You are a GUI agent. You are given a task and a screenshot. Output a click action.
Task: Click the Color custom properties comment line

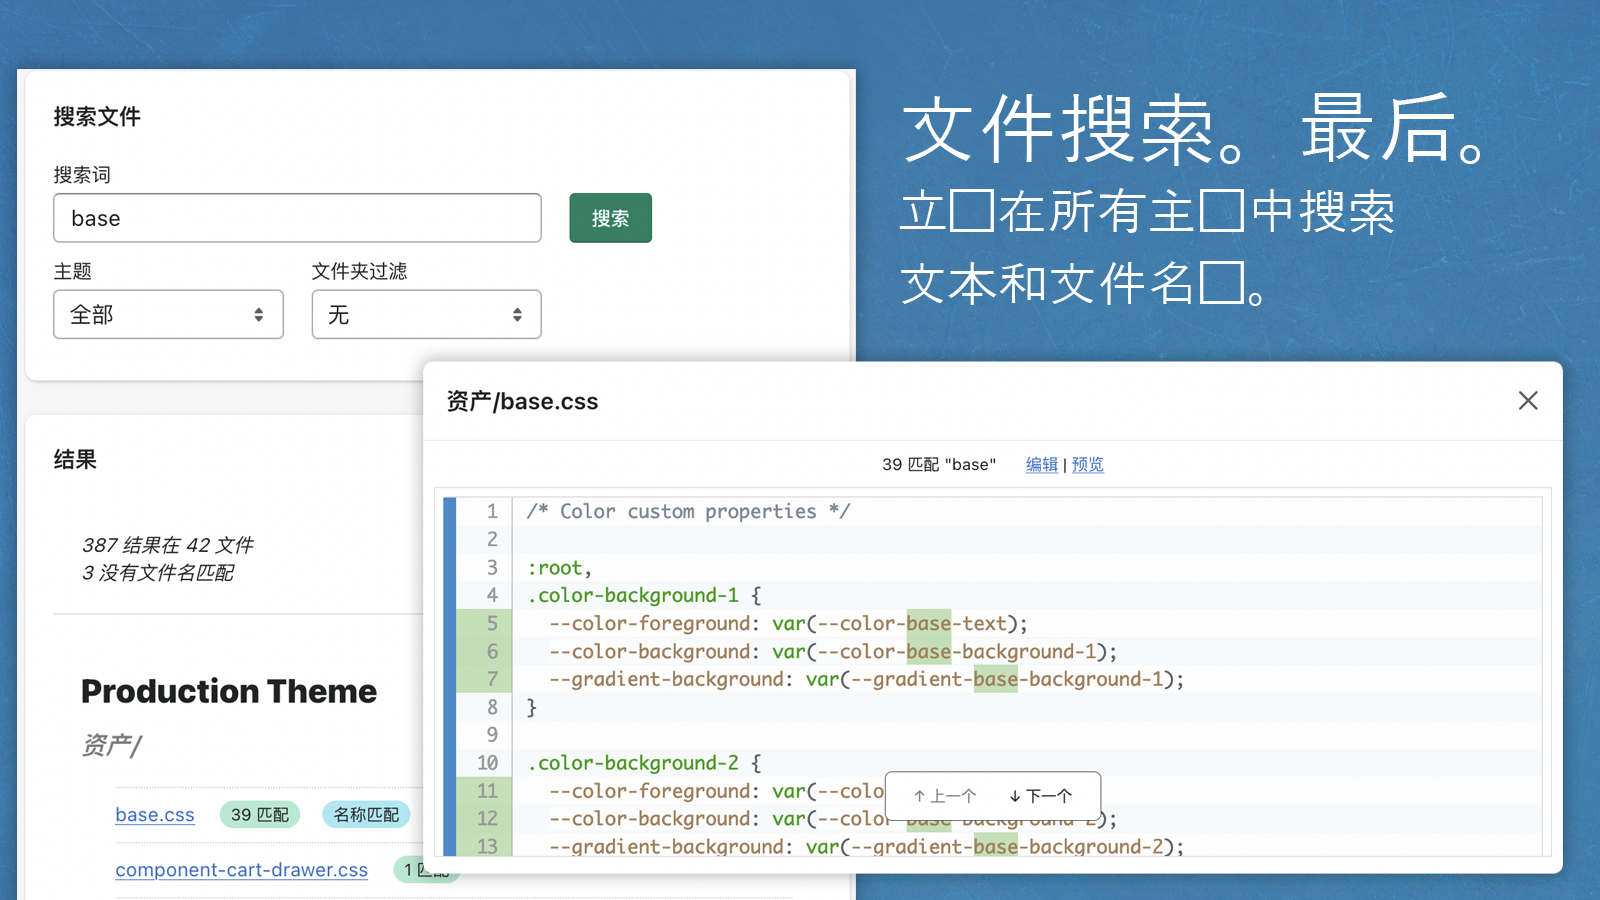pyautogui.click(x=688, y=512)
